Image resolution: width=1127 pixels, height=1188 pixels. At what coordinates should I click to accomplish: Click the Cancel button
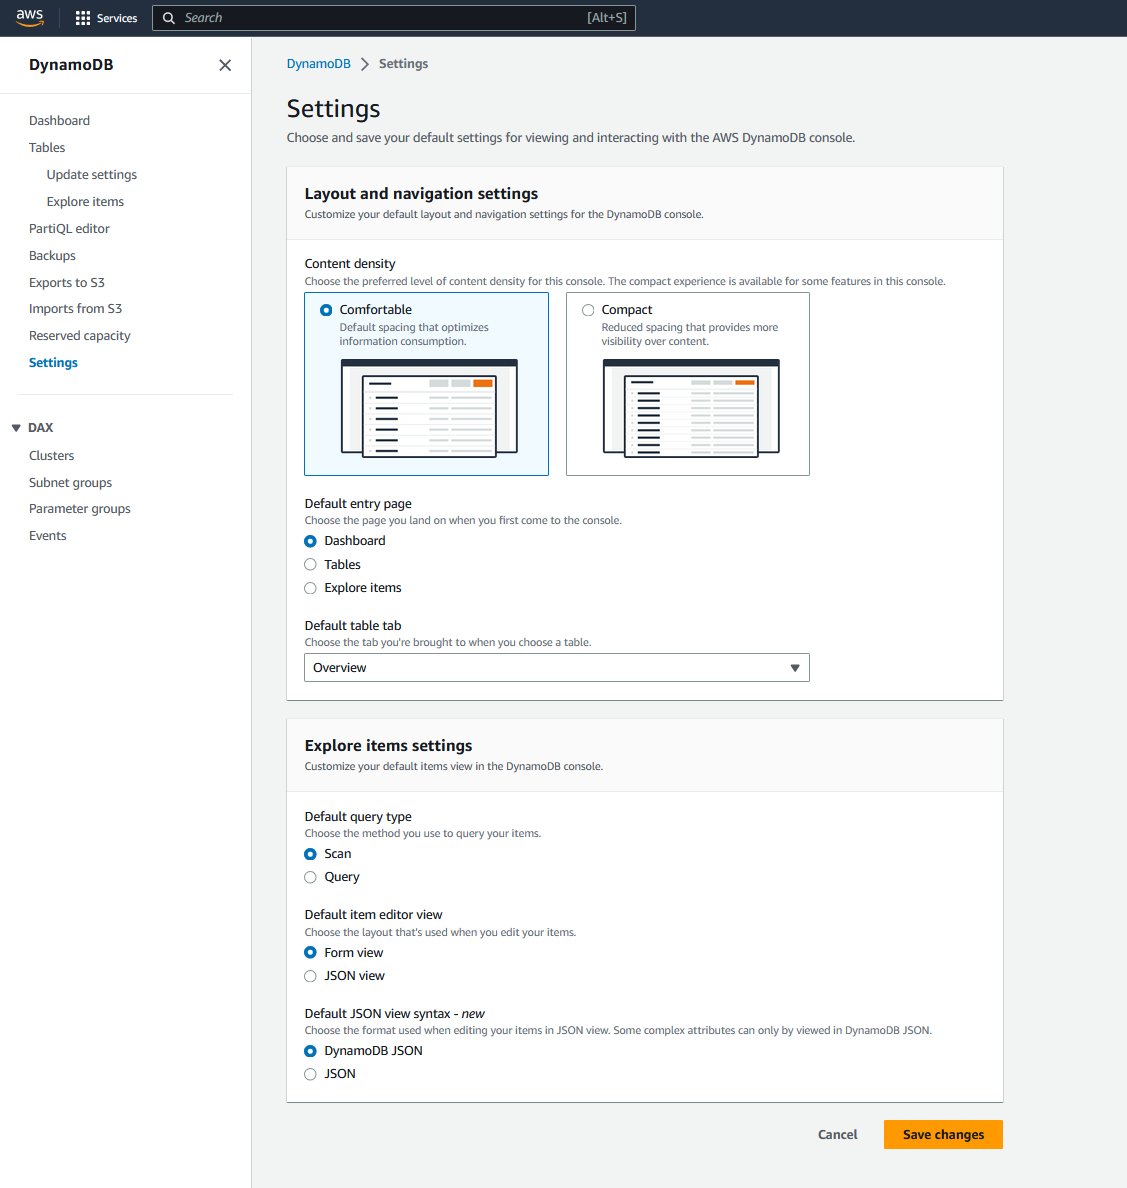[837, 1134]
